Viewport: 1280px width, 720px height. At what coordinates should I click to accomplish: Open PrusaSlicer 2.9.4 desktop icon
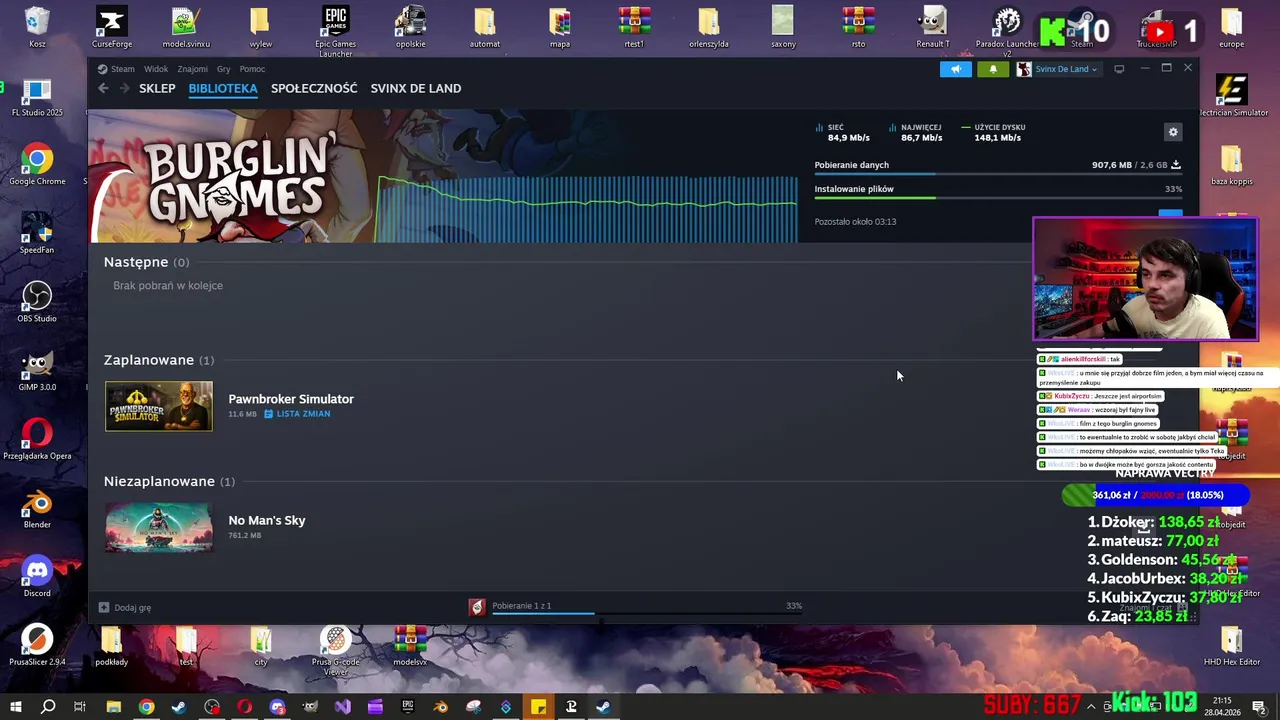pyautogui.click(x=37, y=645)
